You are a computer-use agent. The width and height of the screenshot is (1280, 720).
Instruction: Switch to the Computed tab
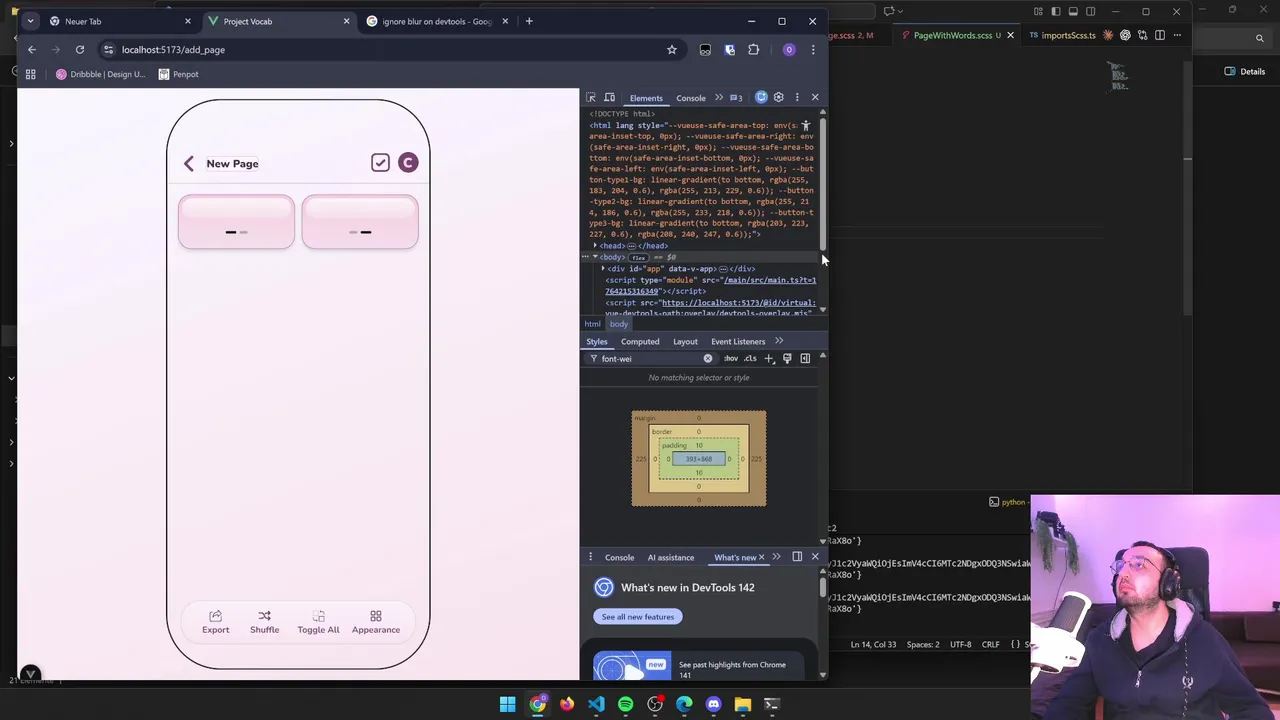[640, 341]
